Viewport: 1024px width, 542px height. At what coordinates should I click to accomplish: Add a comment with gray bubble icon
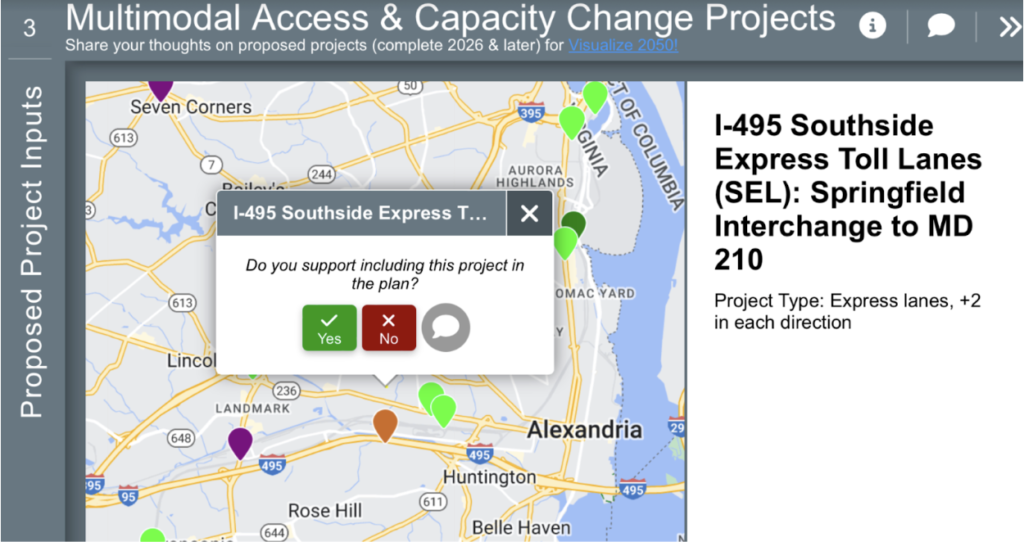446,327
